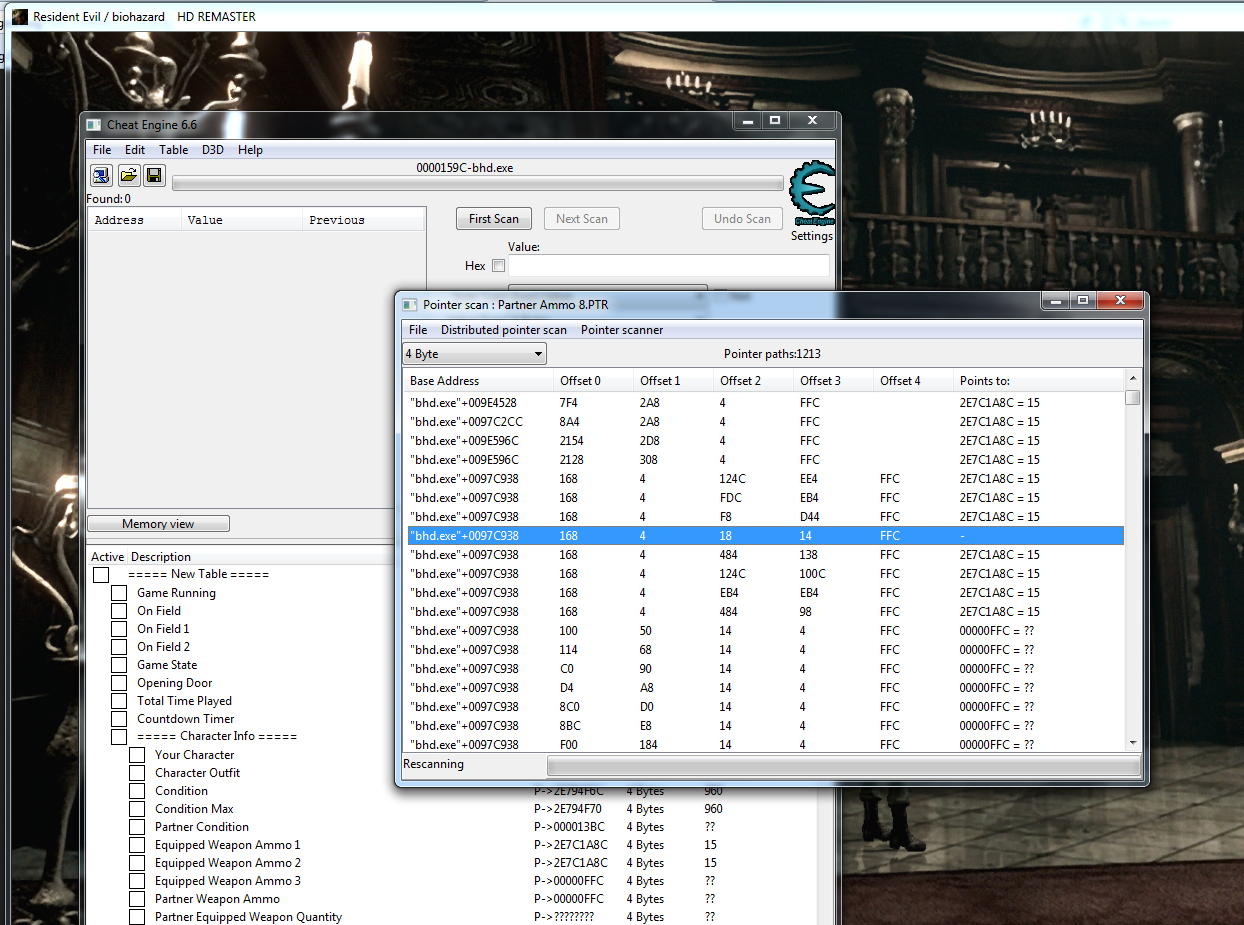1244x925 pixels.
Task: Tick the Condition Max checkbox
Action: [x=137, y=809]
